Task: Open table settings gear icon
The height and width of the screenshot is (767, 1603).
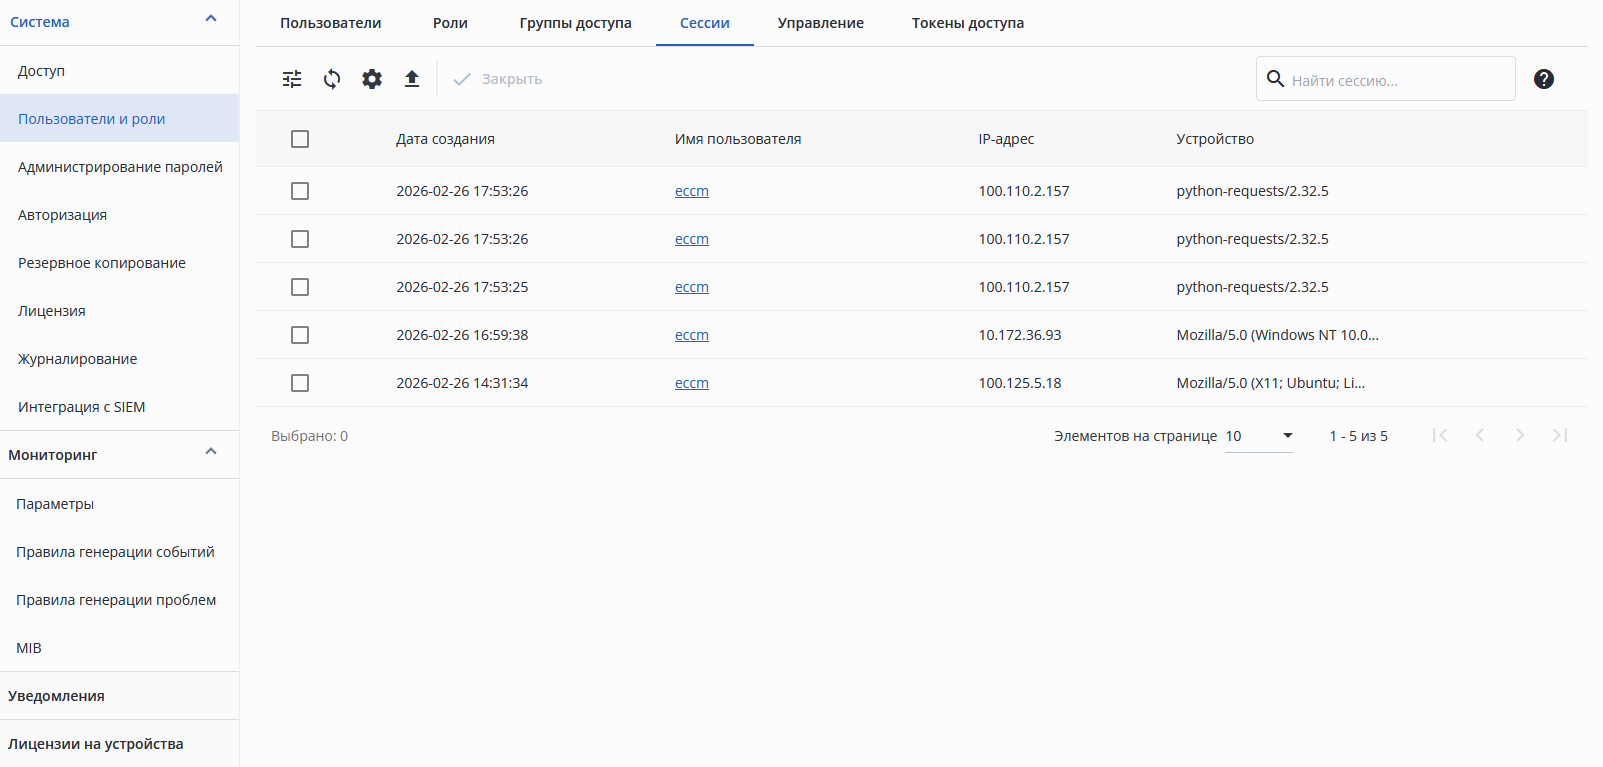Action: point(372,79)
